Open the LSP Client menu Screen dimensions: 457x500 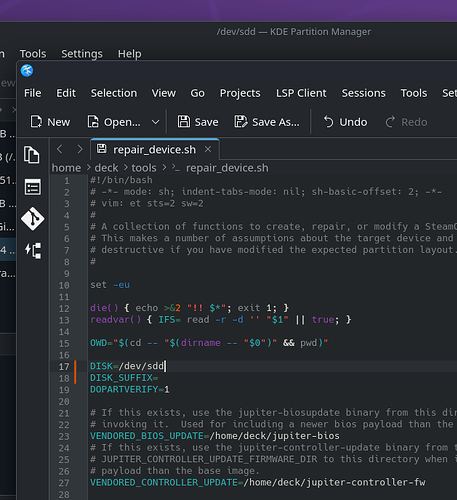[x=301, y=93]
